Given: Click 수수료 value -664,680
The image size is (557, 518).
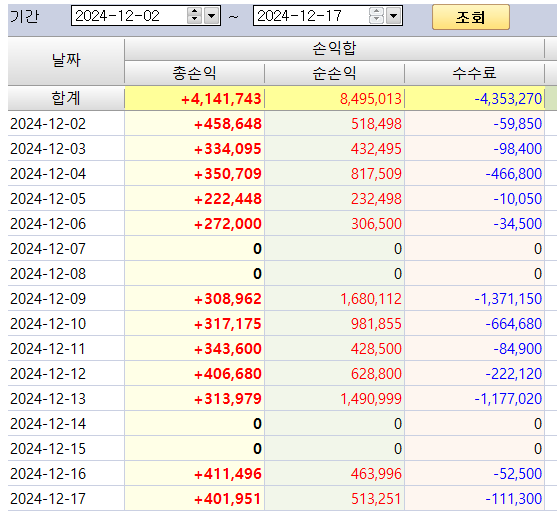Looking at the screenshot, I should [514, 324].
